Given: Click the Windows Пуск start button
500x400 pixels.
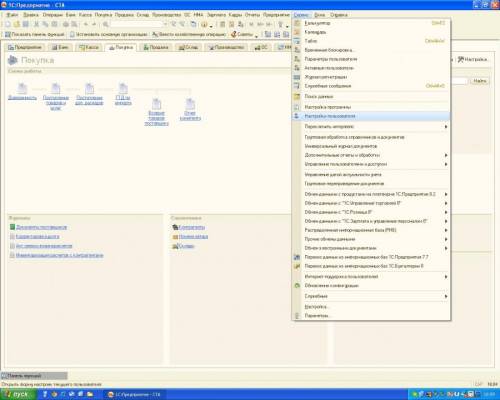Looking at the screenshot, I should point(18,394).
